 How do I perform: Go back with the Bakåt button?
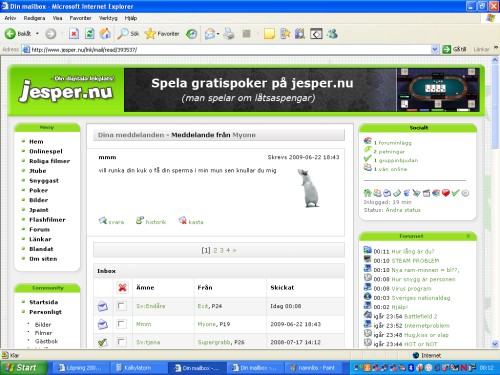pyautogui.click(x=18, y=34)
